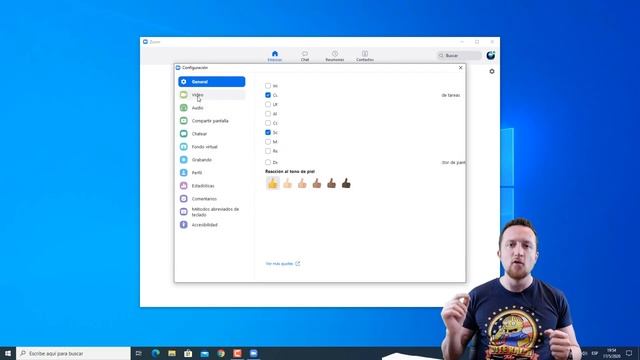Click the ESP language indicator
This screenshot has width=640, height=360.
click(x=595, y=353)
